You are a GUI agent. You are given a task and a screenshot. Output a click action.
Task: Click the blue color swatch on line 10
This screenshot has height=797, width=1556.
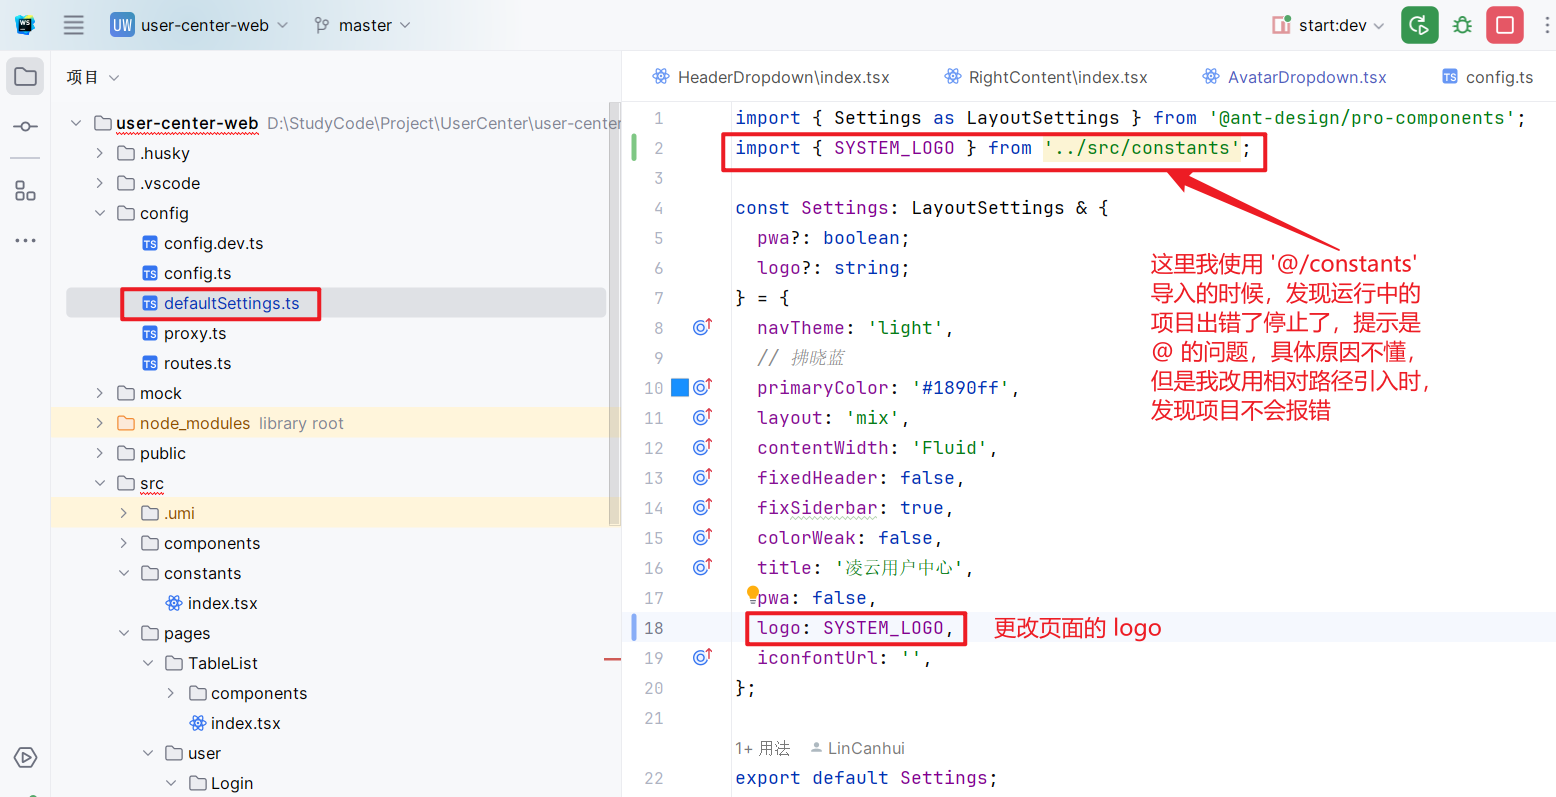click(680, 387)
